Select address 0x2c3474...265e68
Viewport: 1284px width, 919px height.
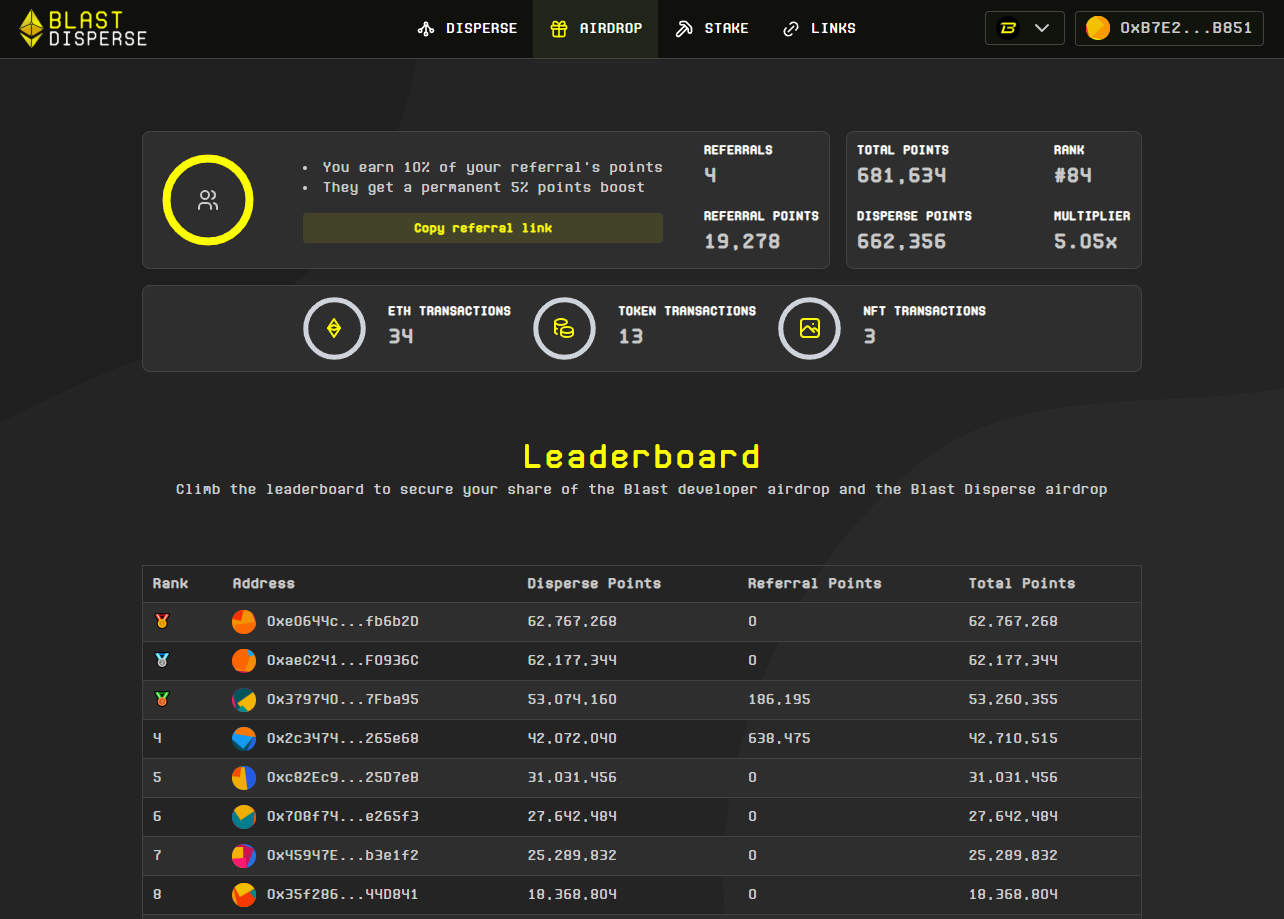tap(343, 739)
